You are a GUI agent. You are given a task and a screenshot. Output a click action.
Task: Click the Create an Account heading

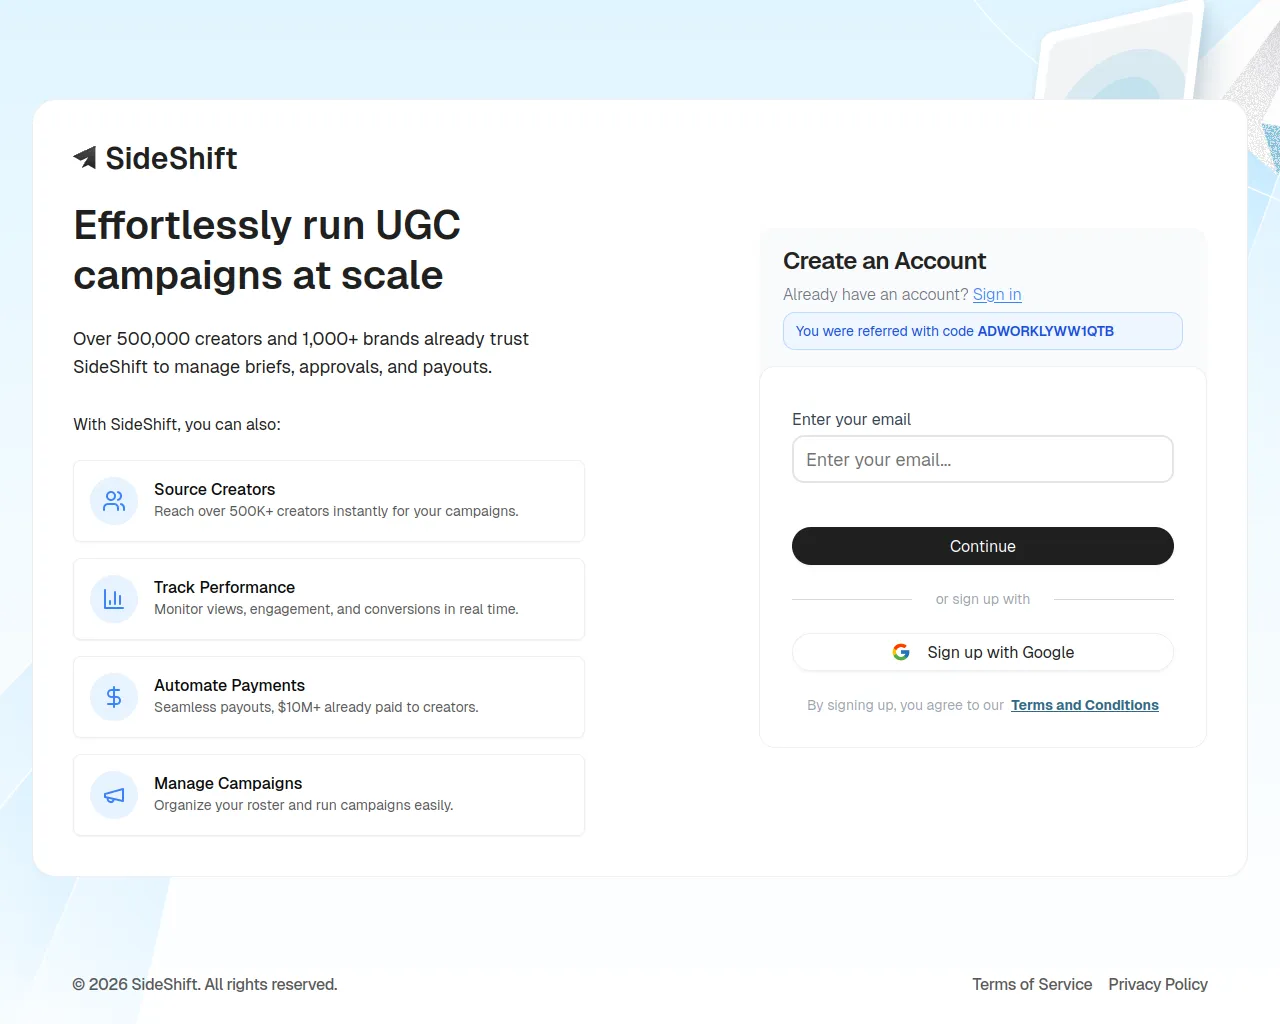click(884, 261)
